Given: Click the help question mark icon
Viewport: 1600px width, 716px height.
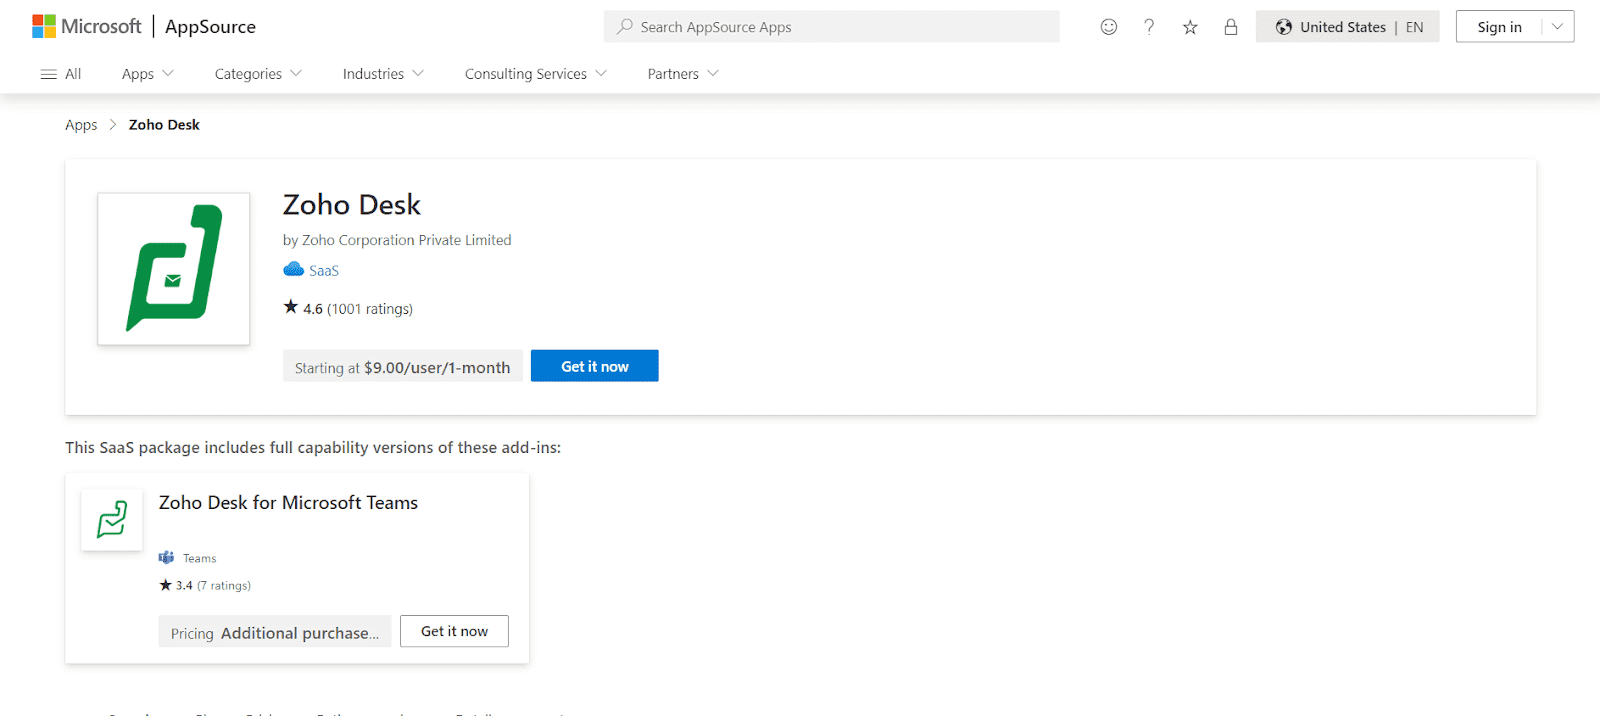Looking at the screenshot, I should pyautogui.click(x=1149, y=27).
